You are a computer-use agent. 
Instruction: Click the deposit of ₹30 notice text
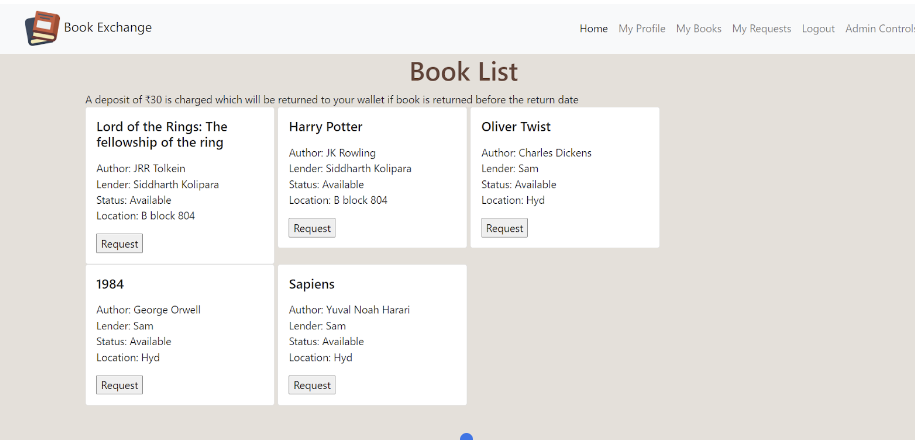(x=331, y=100)
